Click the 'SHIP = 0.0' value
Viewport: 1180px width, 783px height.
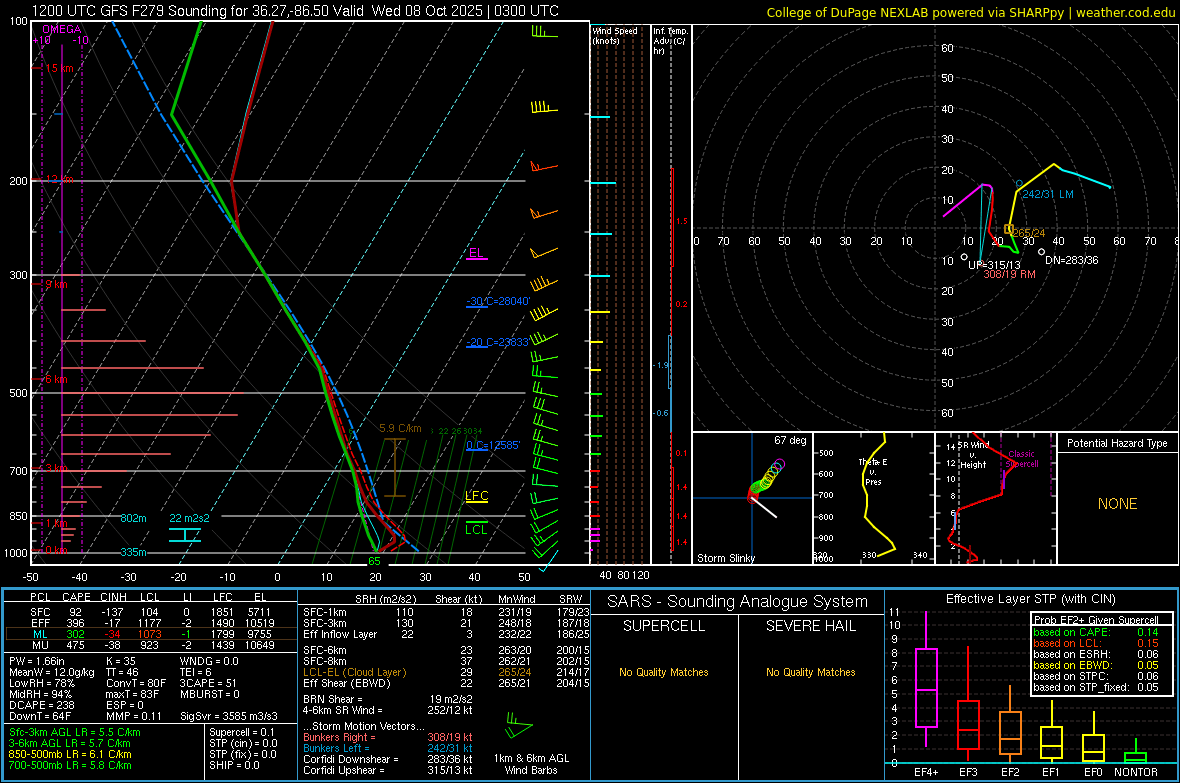coord(234,765)
